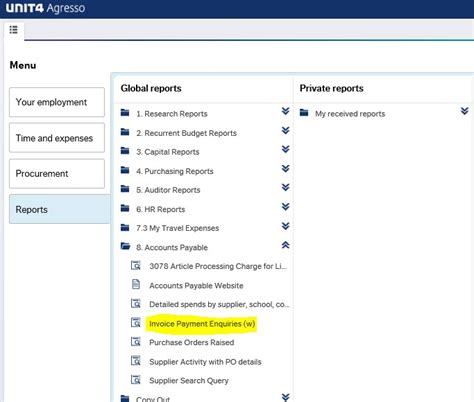
Task: Open 3078 Article Processing Charge report
Action: [x=218, y=266]
